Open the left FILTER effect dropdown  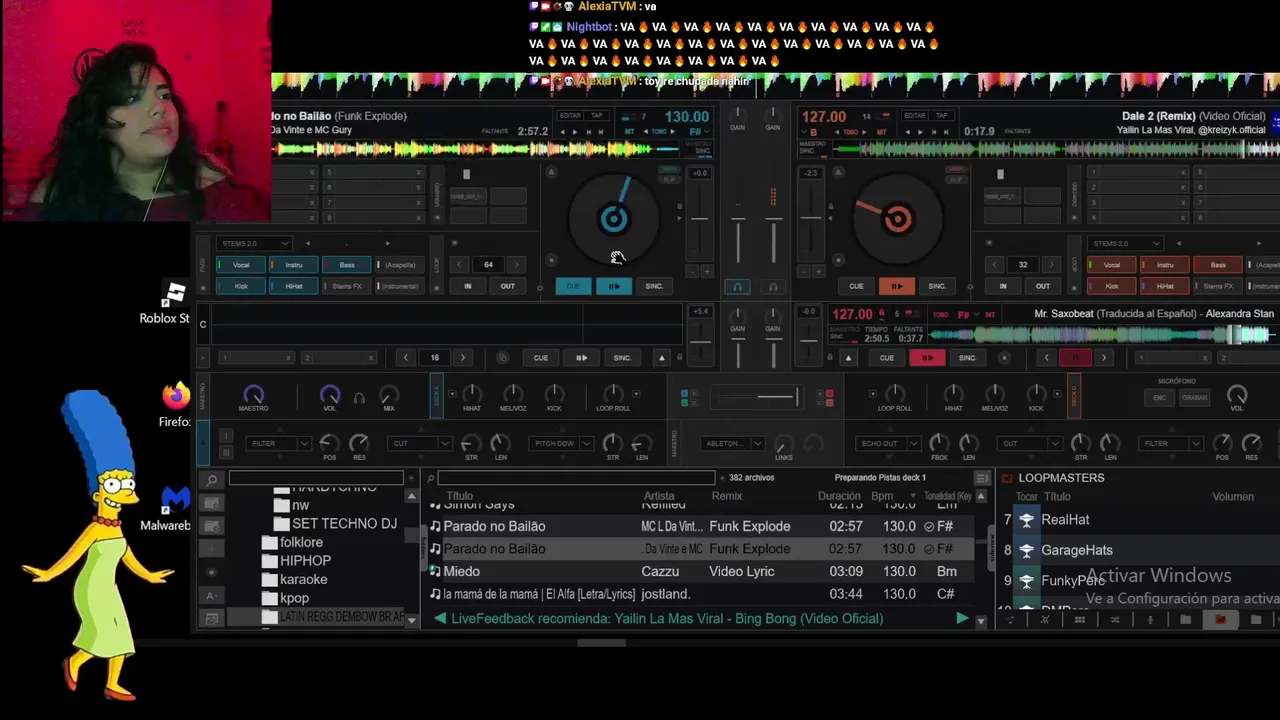278,443
